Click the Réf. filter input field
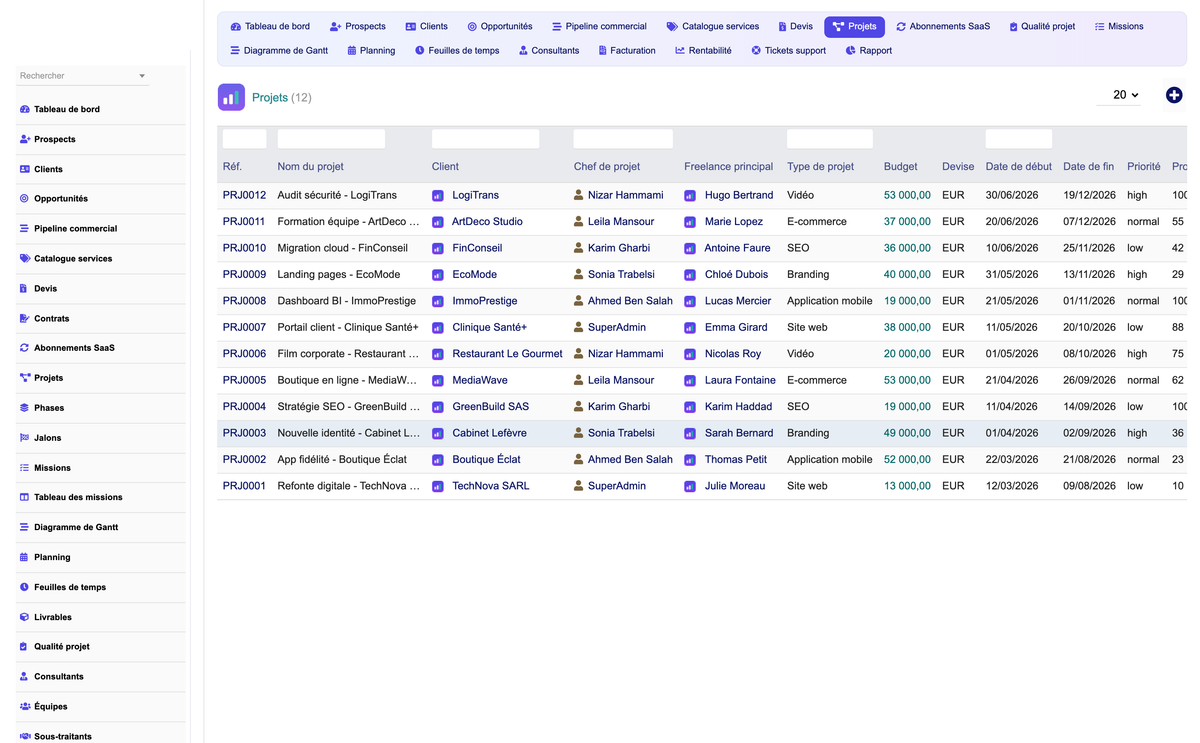 click(245, 139)
